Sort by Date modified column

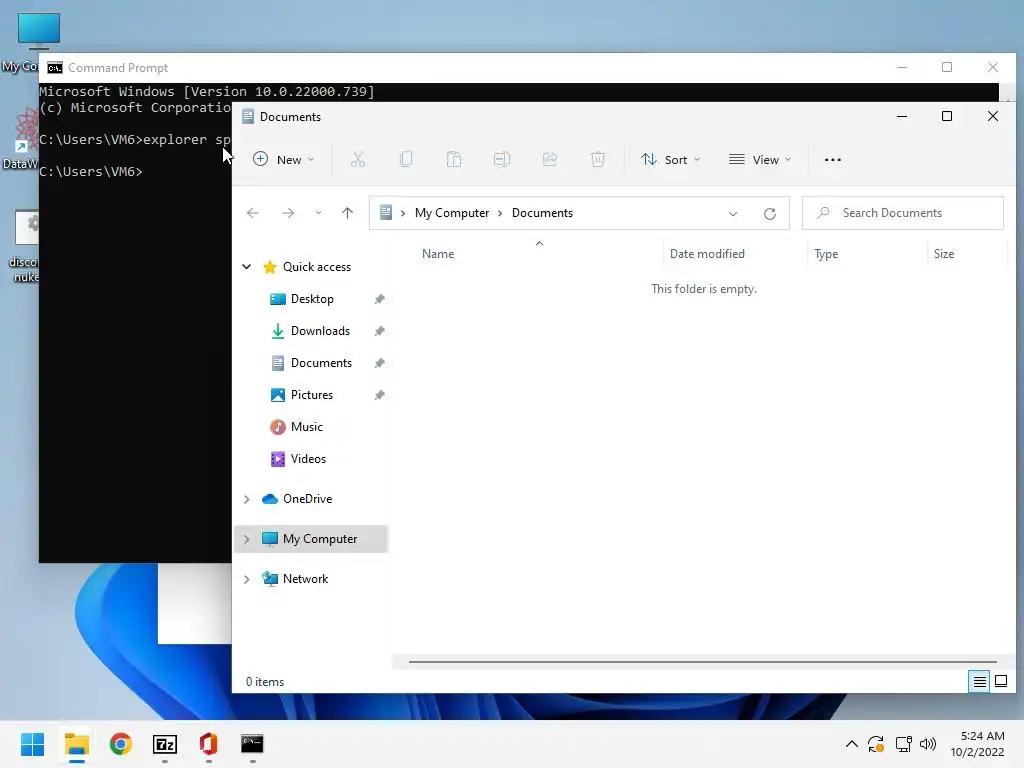707,254
